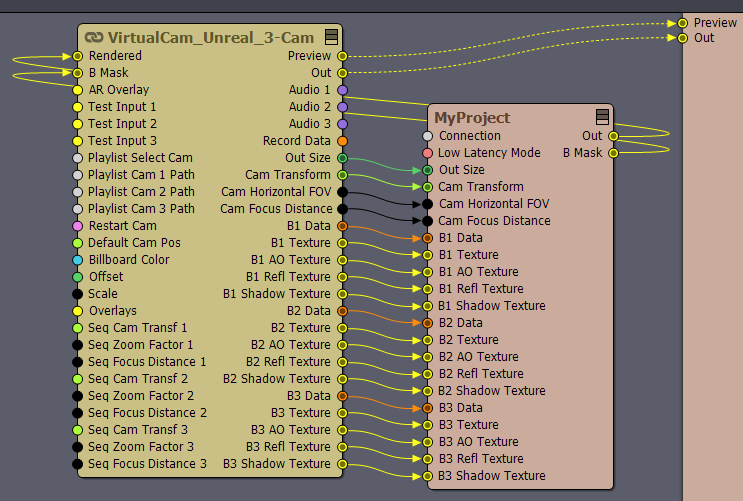Click the MyProject 'B3 AO Texture' label
Image resolution: width=743 pixels, height=501 pixels.
(479, 442)
